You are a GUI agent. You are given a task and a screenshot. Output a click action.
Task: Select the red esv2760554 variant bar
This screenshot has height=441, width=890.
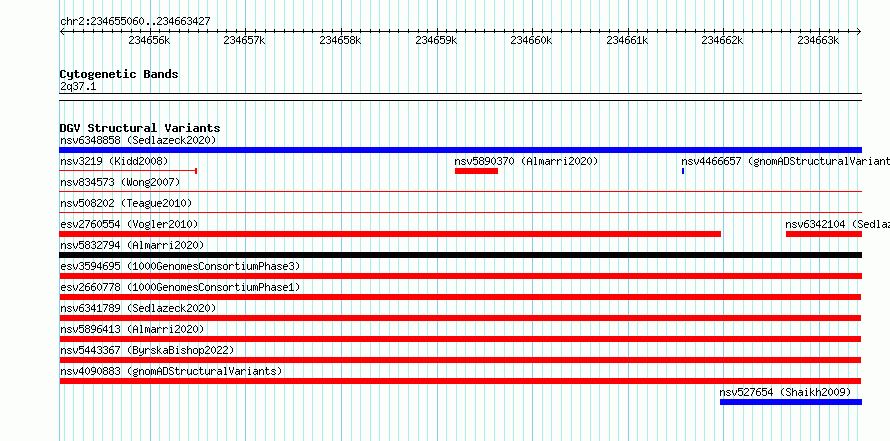tap(390, 234)
